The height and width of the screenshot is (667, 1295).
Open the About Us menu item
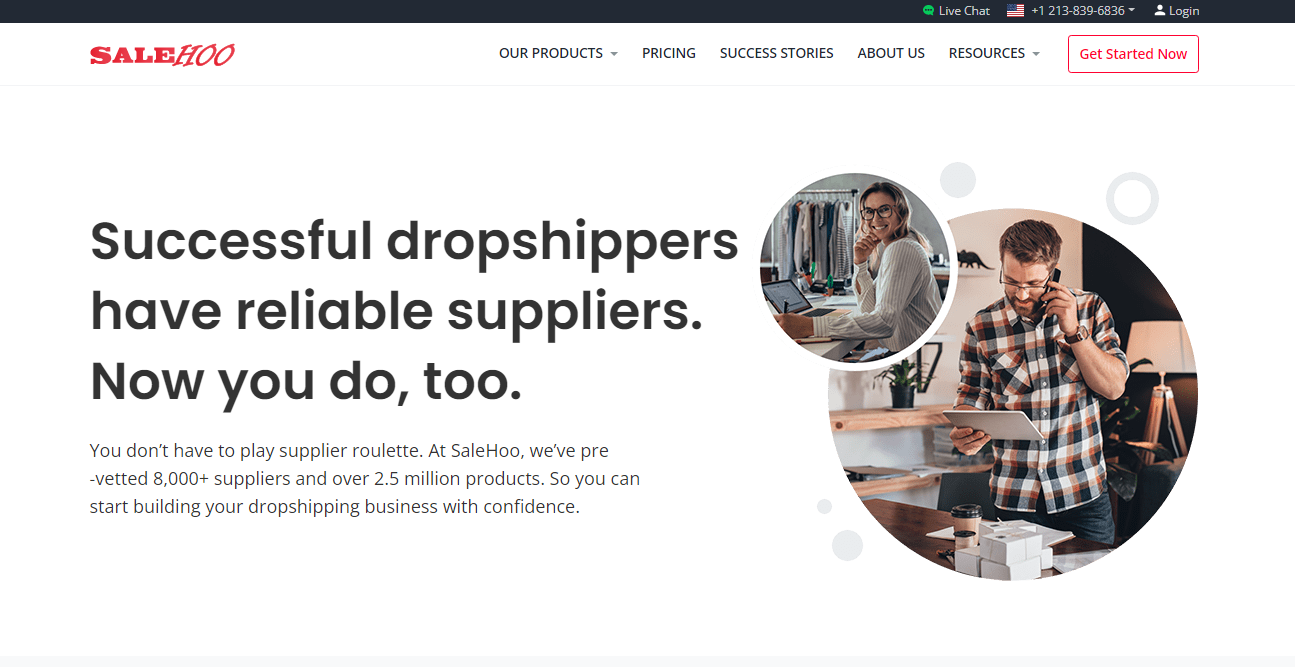[x=891, y=53]
